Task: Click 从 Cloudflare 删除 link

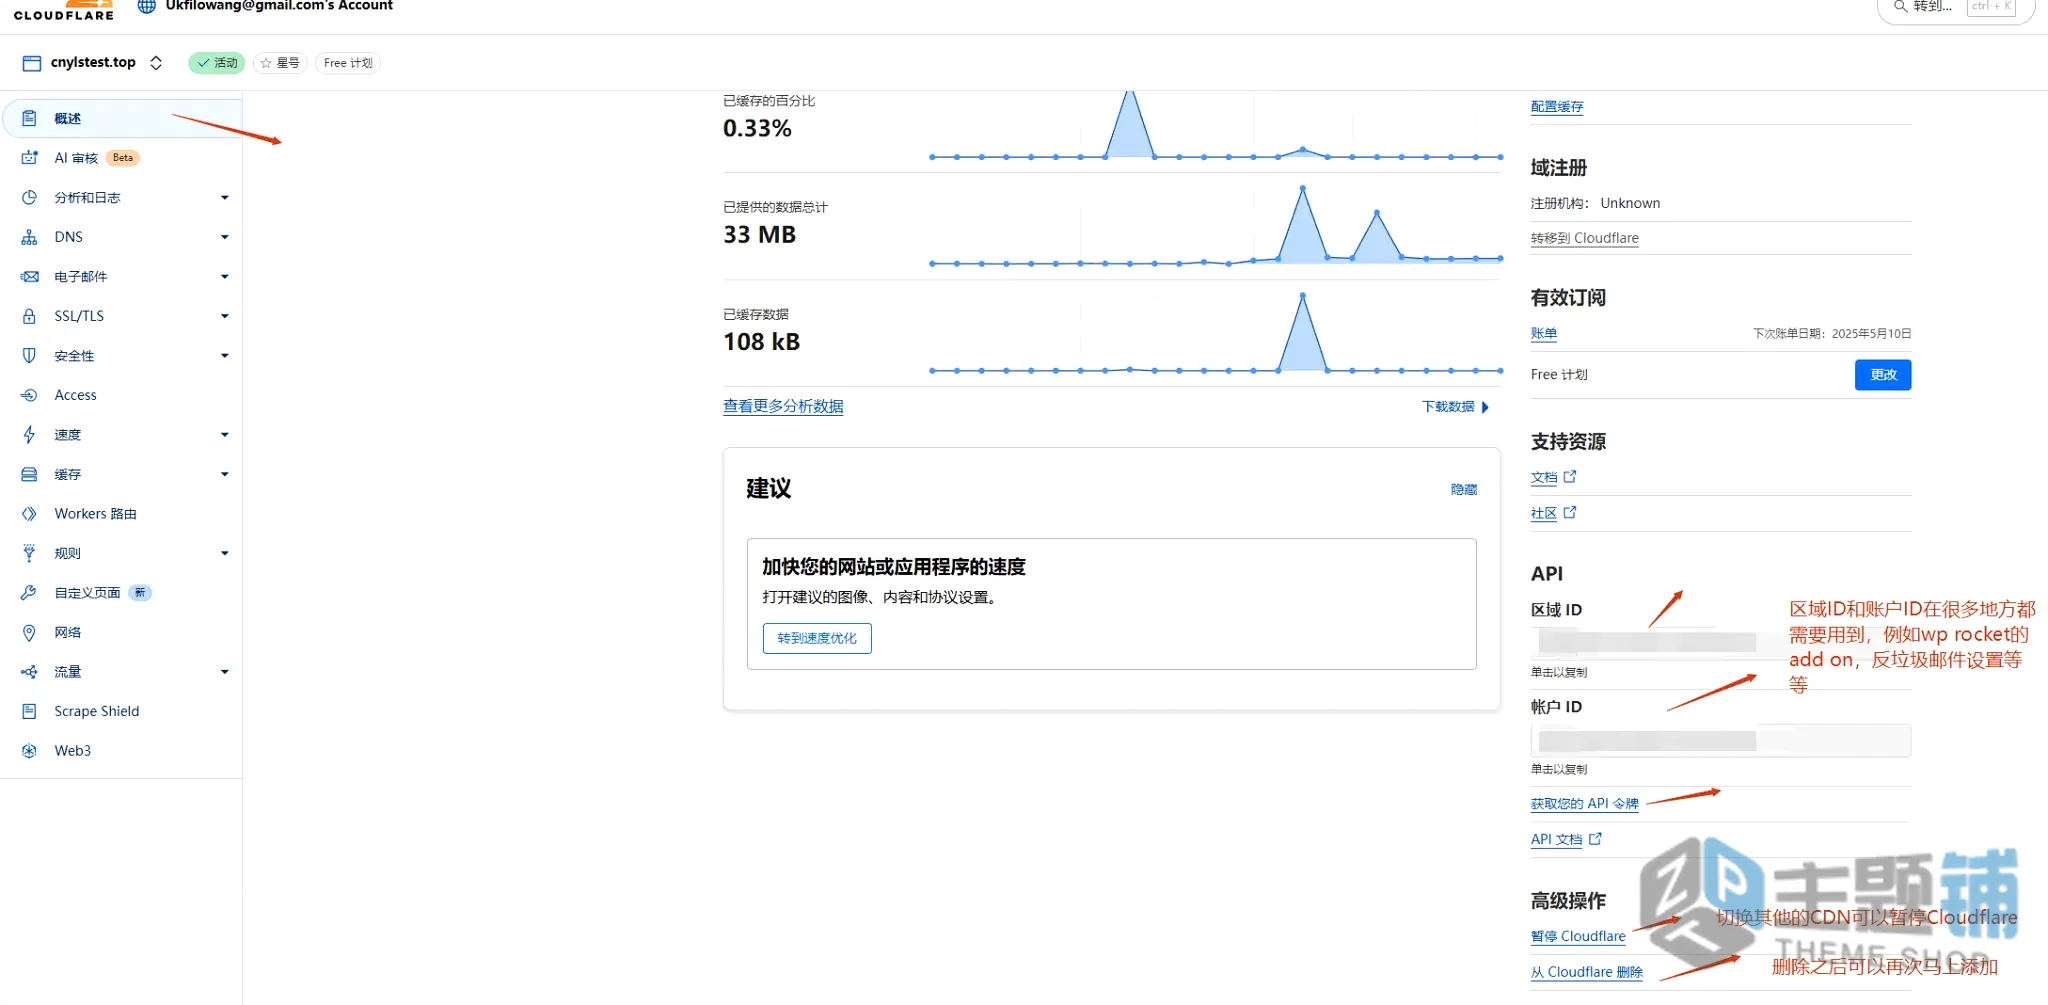Action: 1587,972
